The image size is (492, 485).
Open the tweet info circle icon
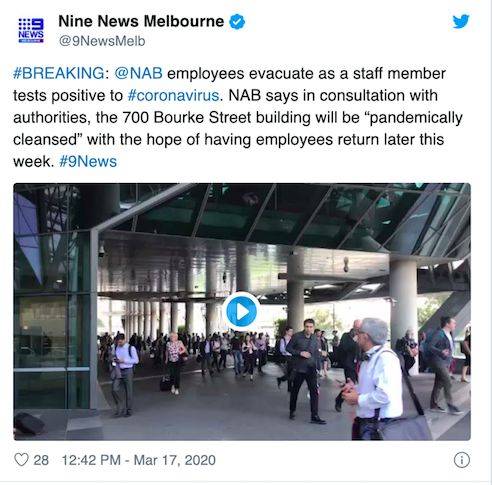tap(462, 460)
